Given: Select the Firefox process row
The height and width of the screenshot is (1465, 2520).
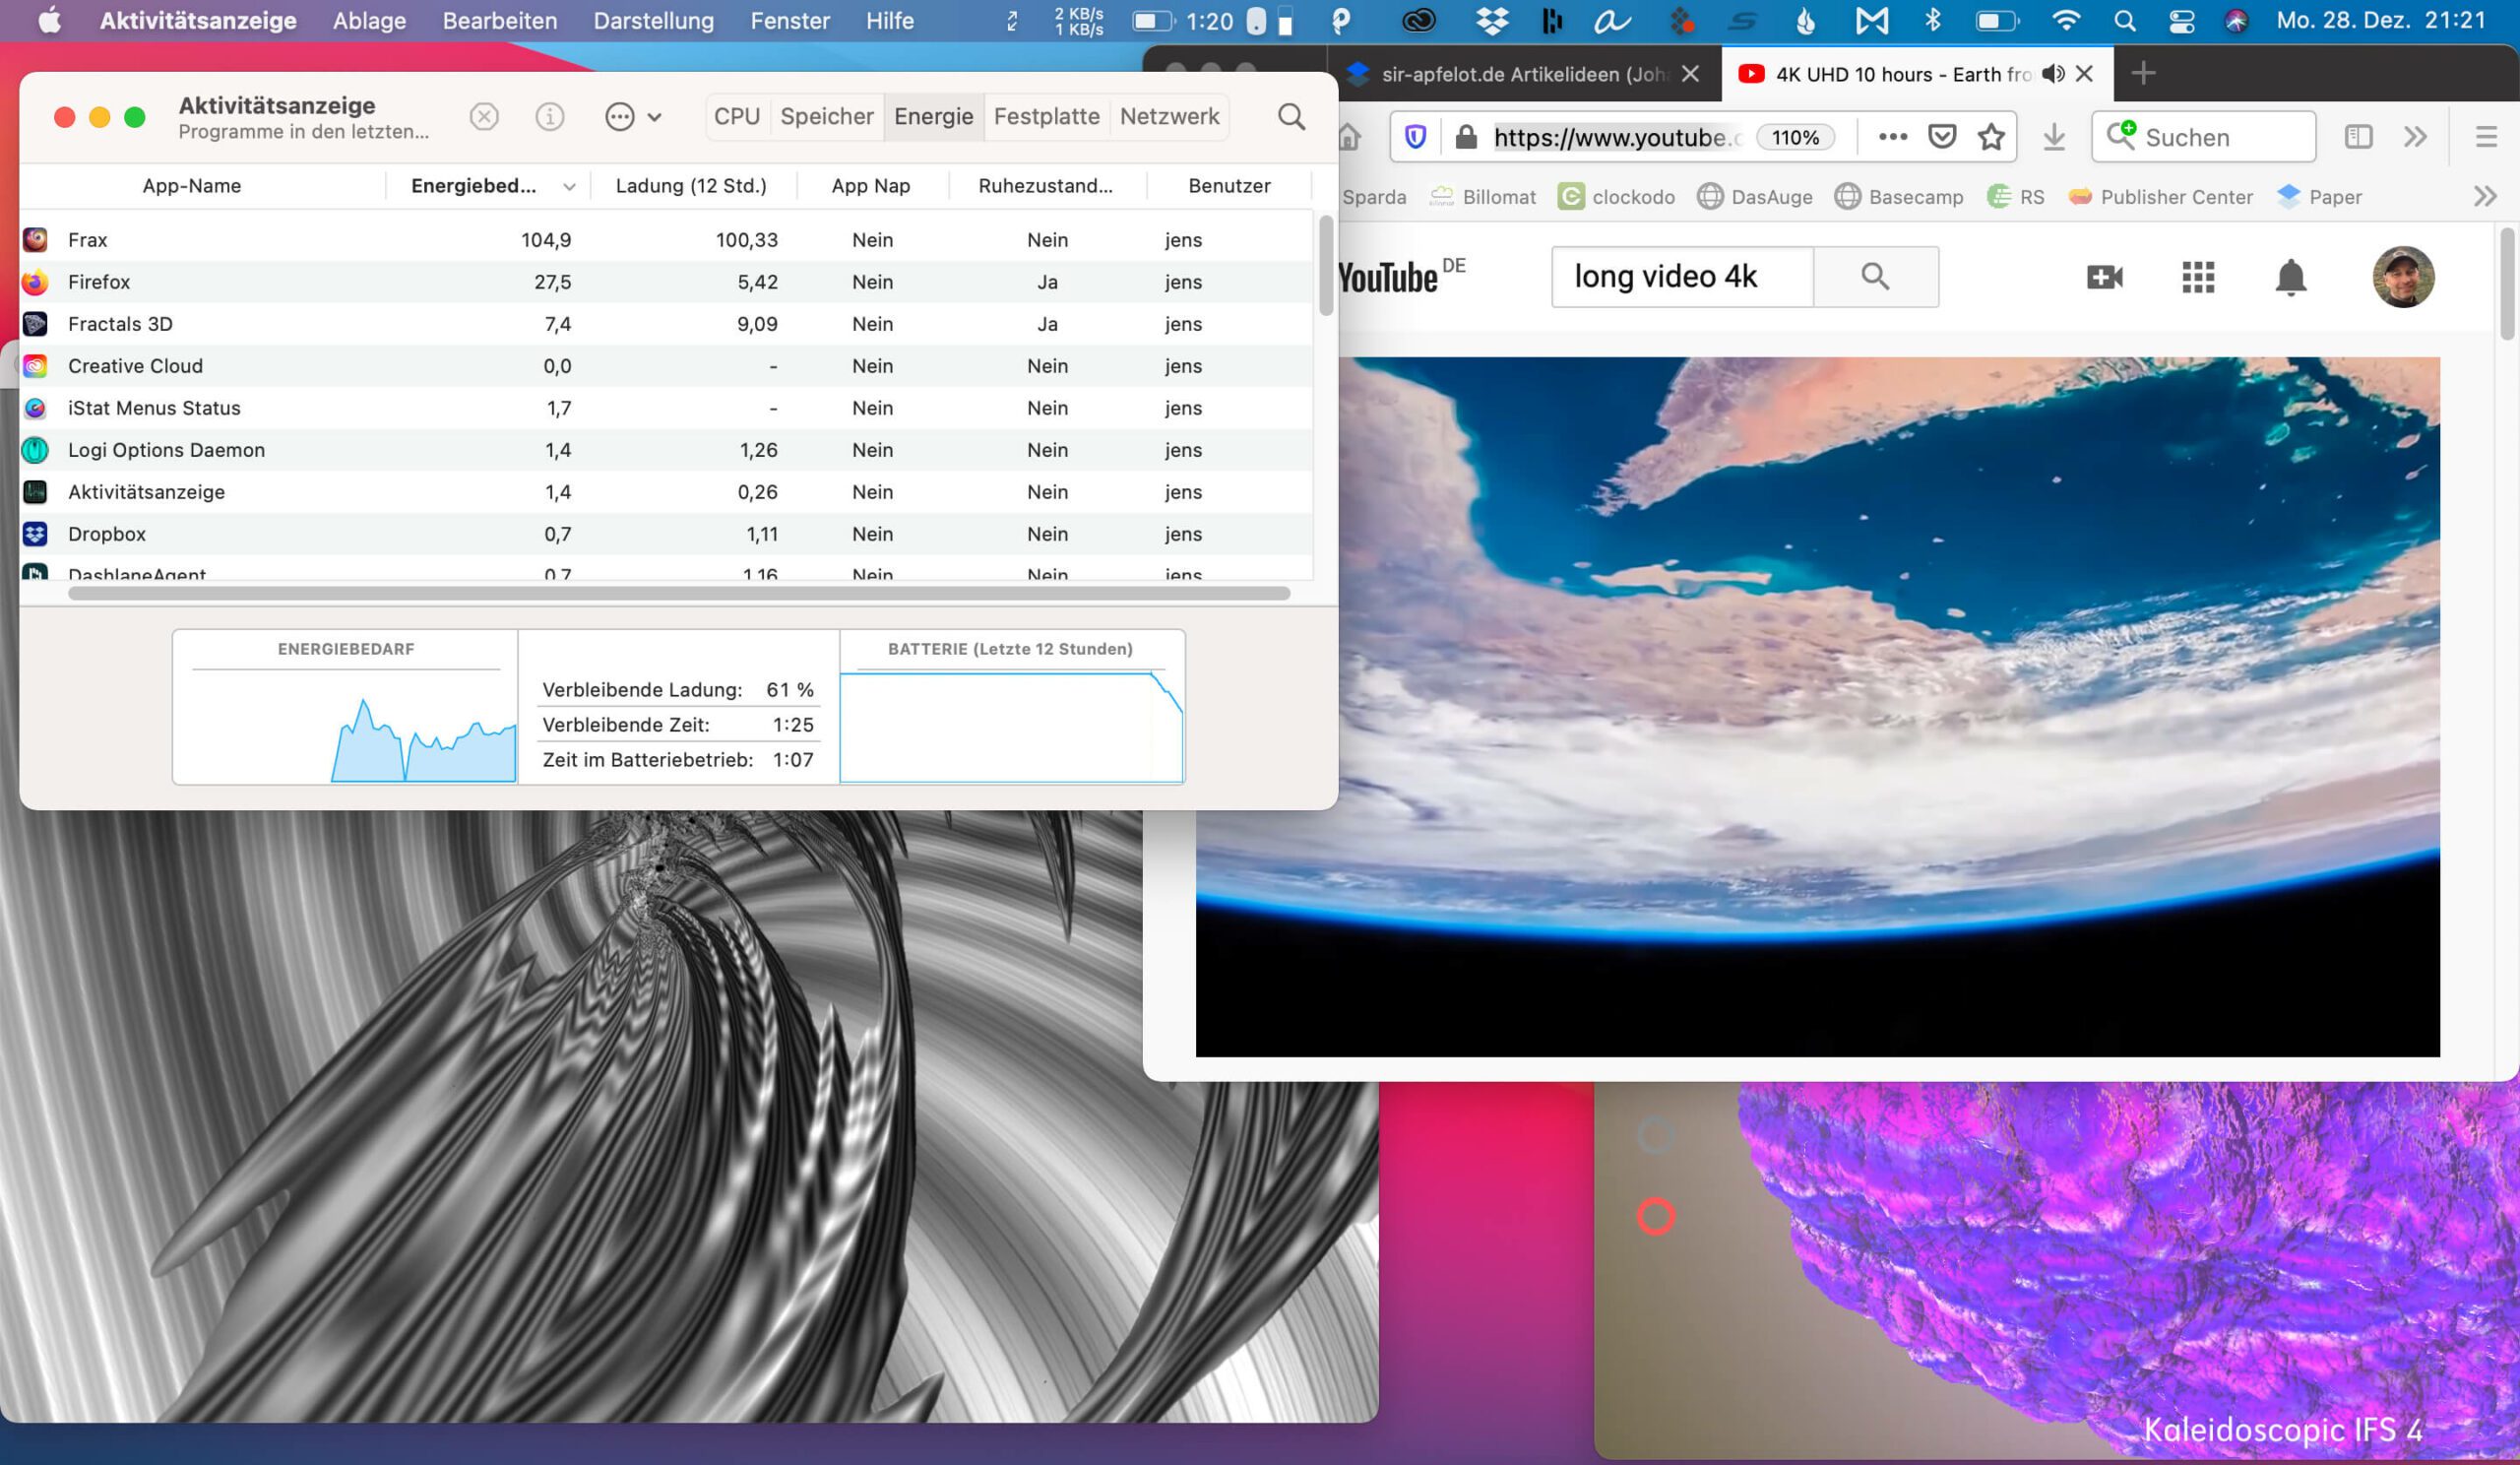Looking at the screenshot, I should [666, 282].
